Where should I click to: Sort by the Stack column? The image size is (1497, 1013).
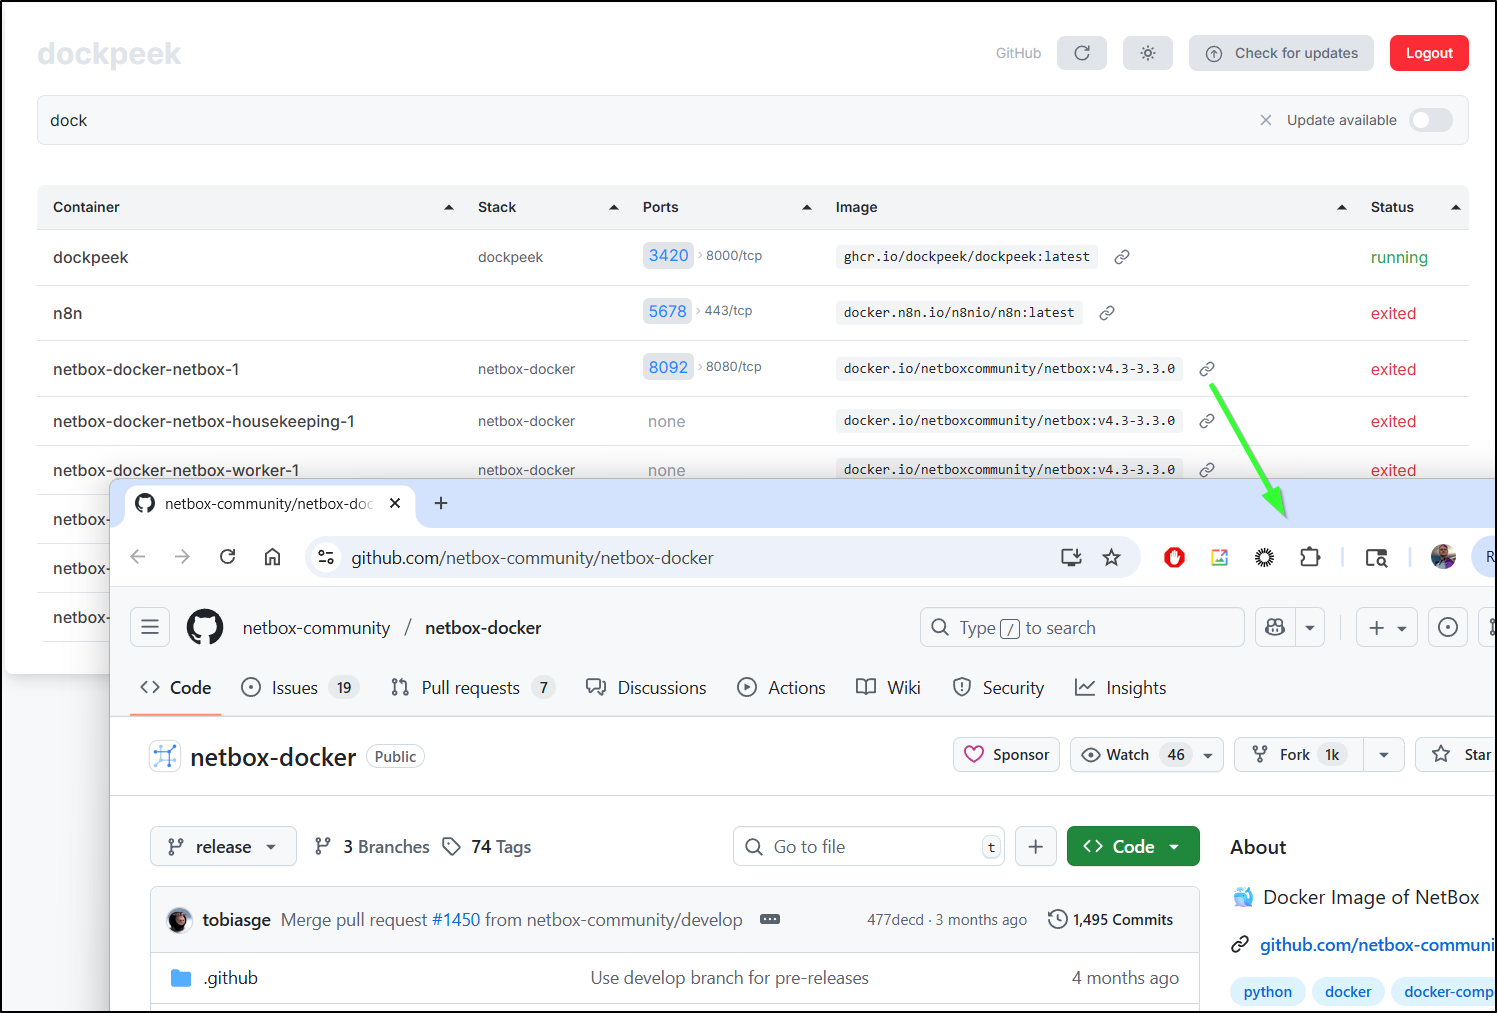(x=548, y=207)
